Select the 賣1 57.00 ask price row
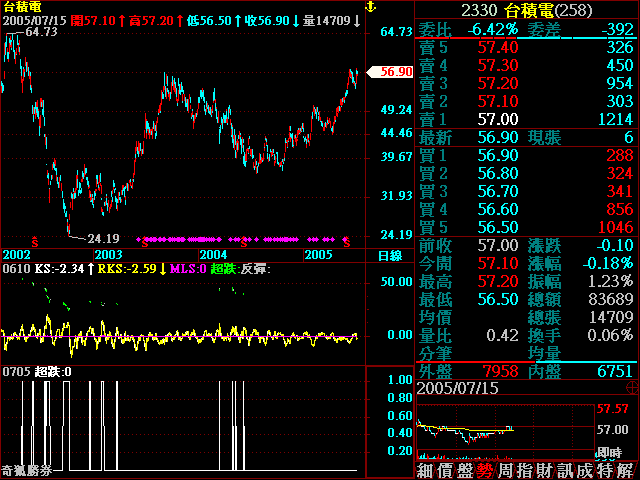 click(526, 118)
